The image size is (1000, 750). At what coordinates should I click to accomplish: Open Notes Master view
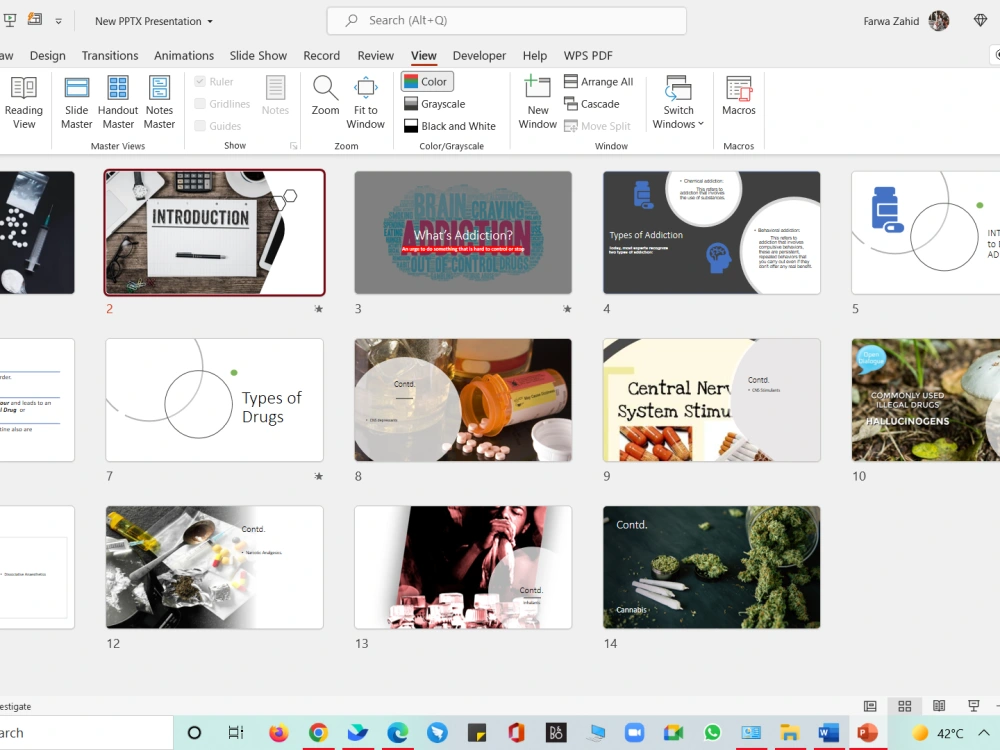click(159, 100)
